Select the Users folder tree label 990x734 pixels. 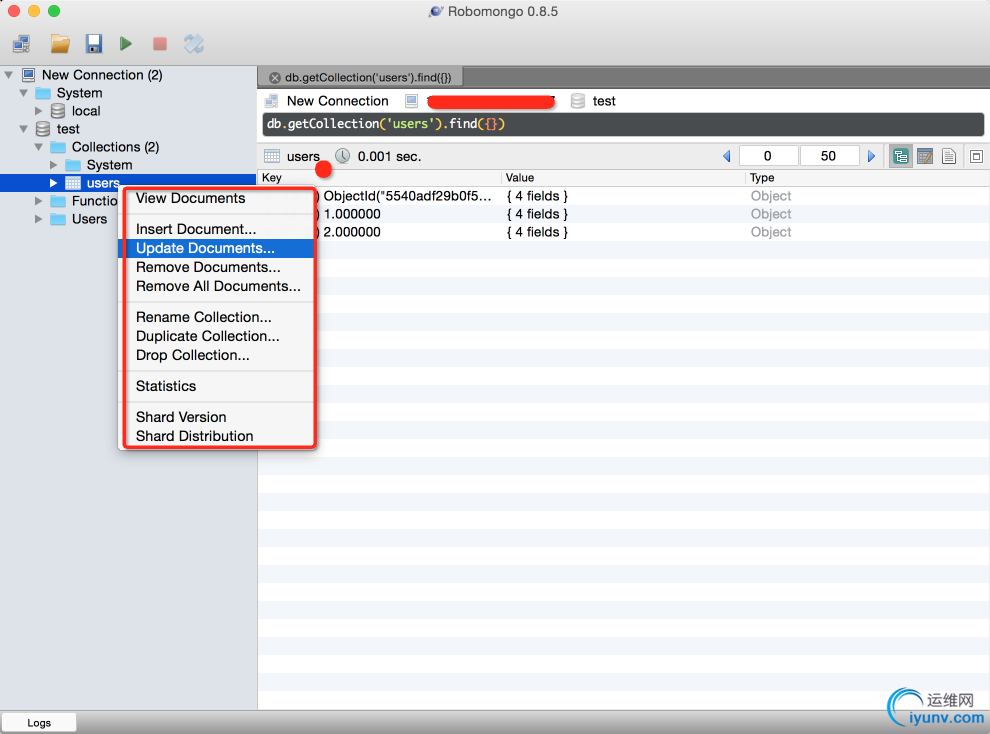click(89, 219)
